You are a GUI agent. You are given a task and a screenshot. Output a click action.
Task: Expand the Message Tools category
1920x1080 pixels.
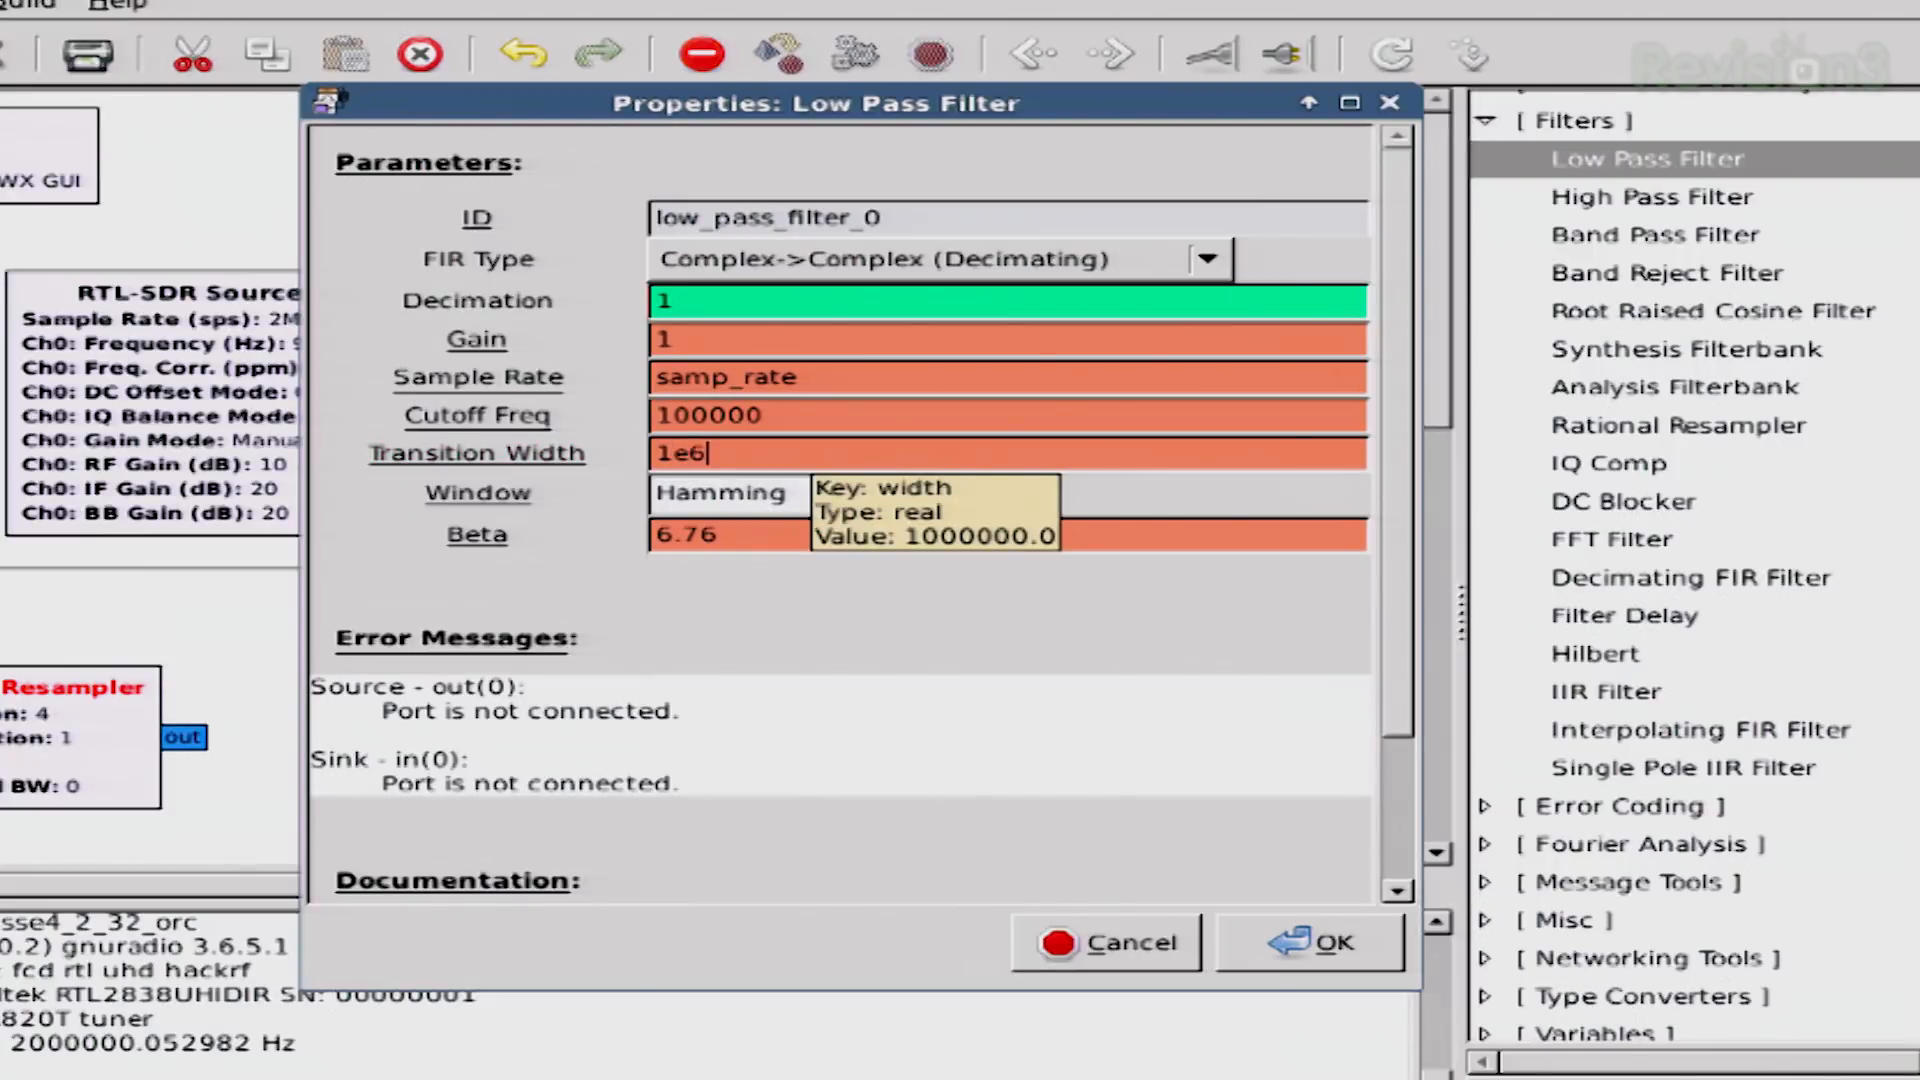tap(1486, 882)
